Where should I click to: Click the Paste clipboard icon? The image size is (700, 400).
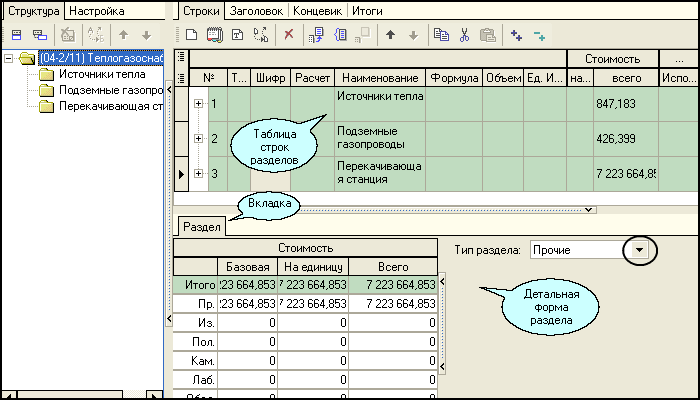click(x=488, y=35)
